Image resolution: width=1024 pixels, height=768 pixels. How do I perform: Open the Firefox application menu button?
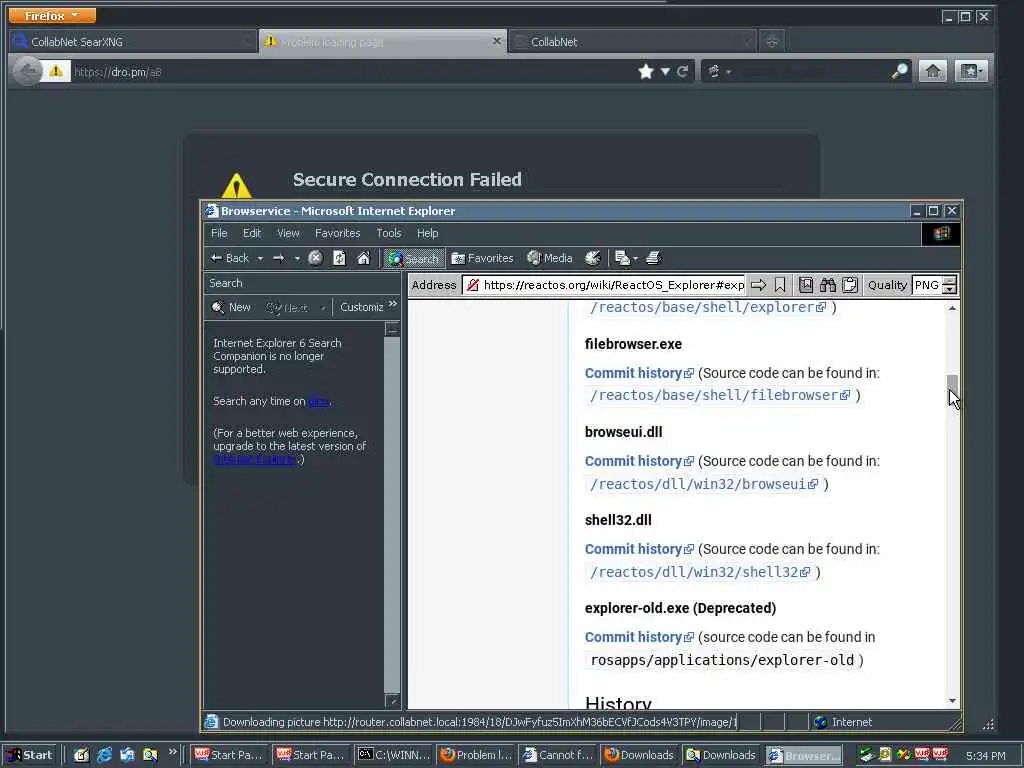[52, 15]
